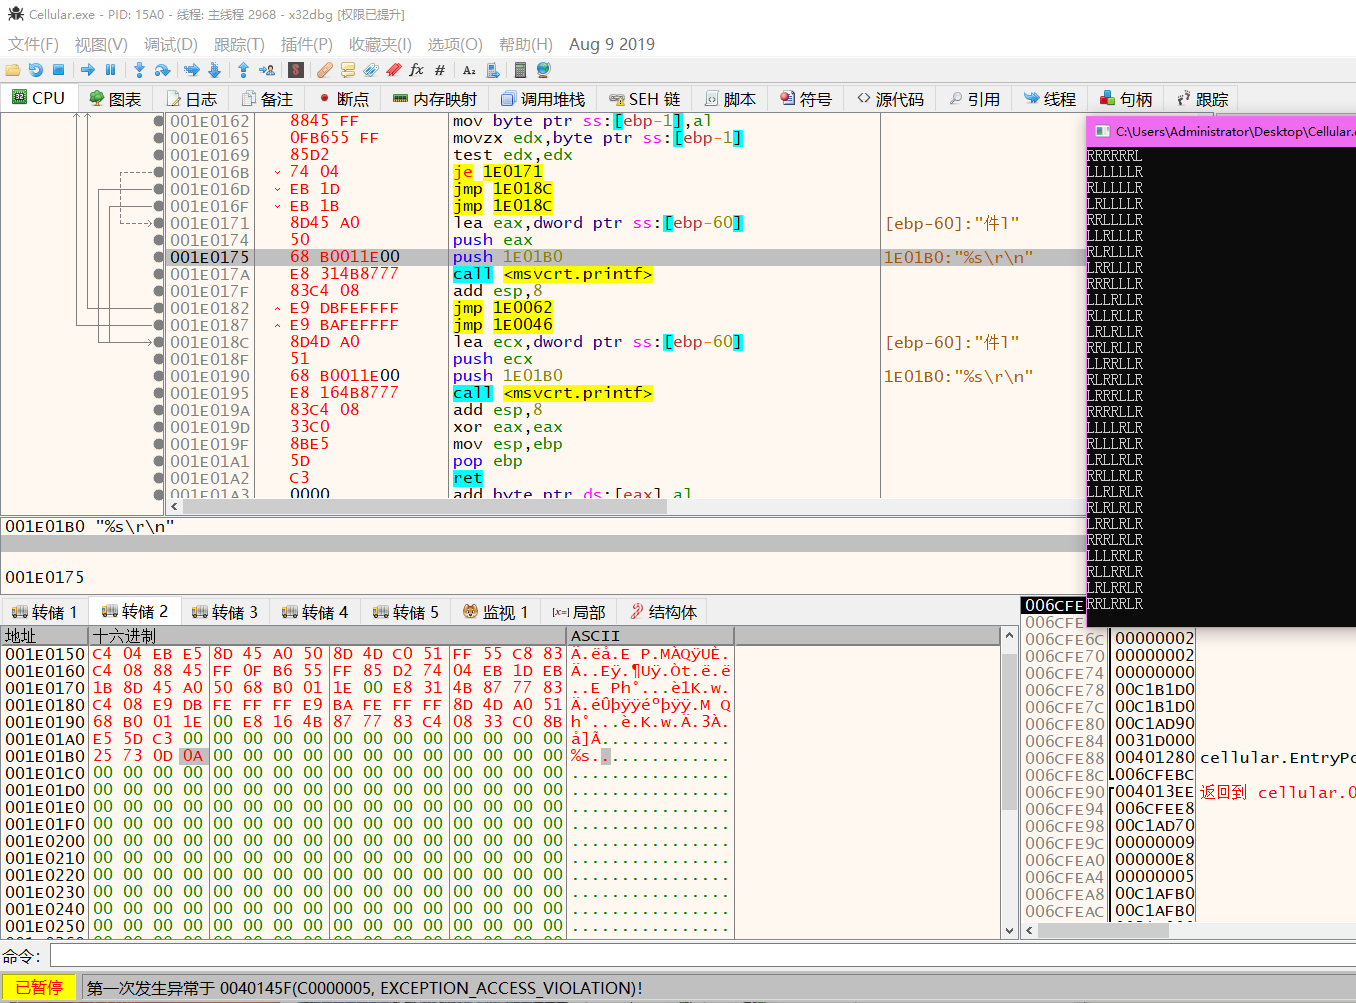Image resolution: width=1356 pixels, height=1003 pixels.
Task: Run to user code icon
Action: (x=267, y=70)
